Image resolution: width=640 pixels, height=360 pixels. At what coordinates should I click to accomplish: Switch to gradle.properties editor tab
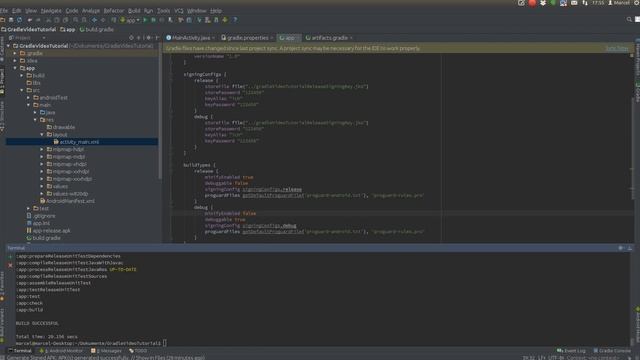247,38
